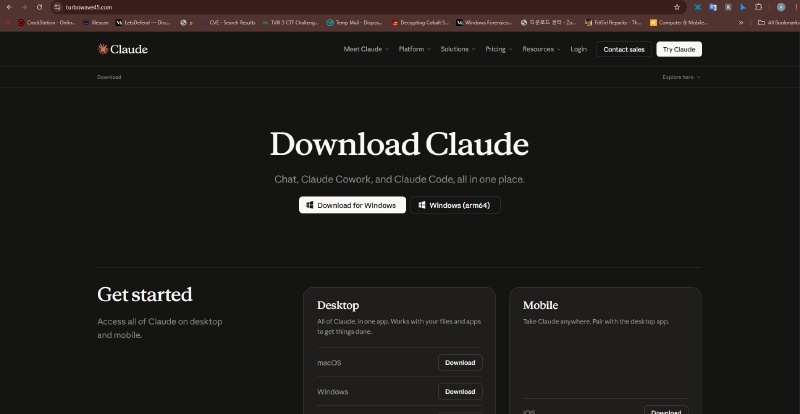Expand the Meet Claude menu
The height and width of the screenshot is (414, 800).
pos(366,49)
